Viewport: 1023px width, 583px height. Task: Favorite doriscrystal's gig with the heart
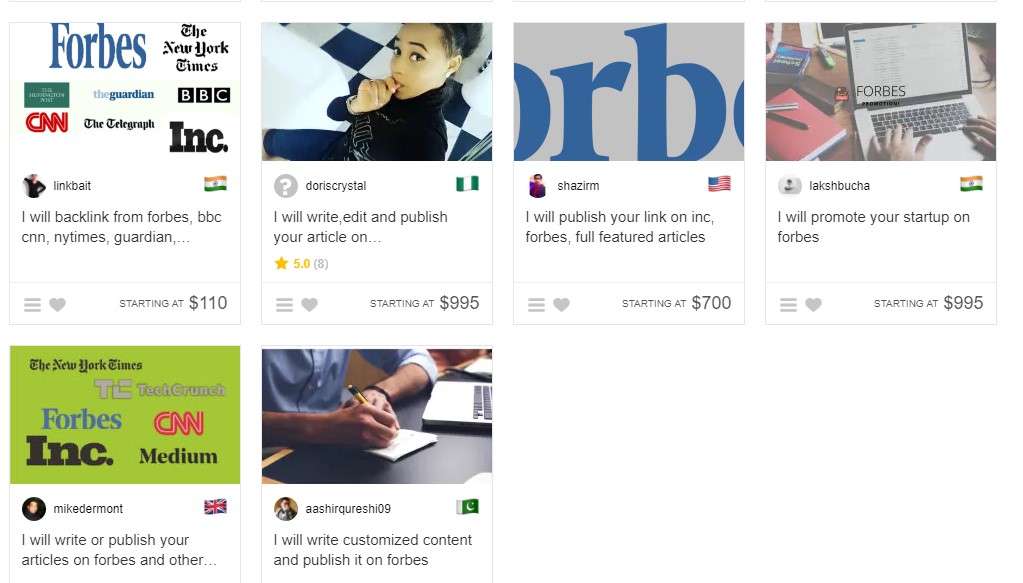[309, 305]
